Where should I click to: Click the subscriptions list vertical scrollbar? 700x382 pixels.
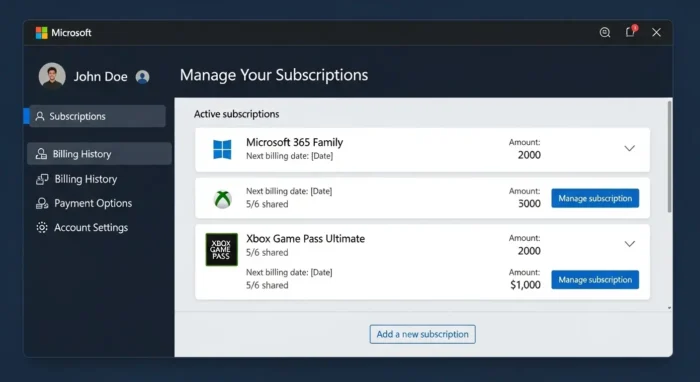click(669, 157)
